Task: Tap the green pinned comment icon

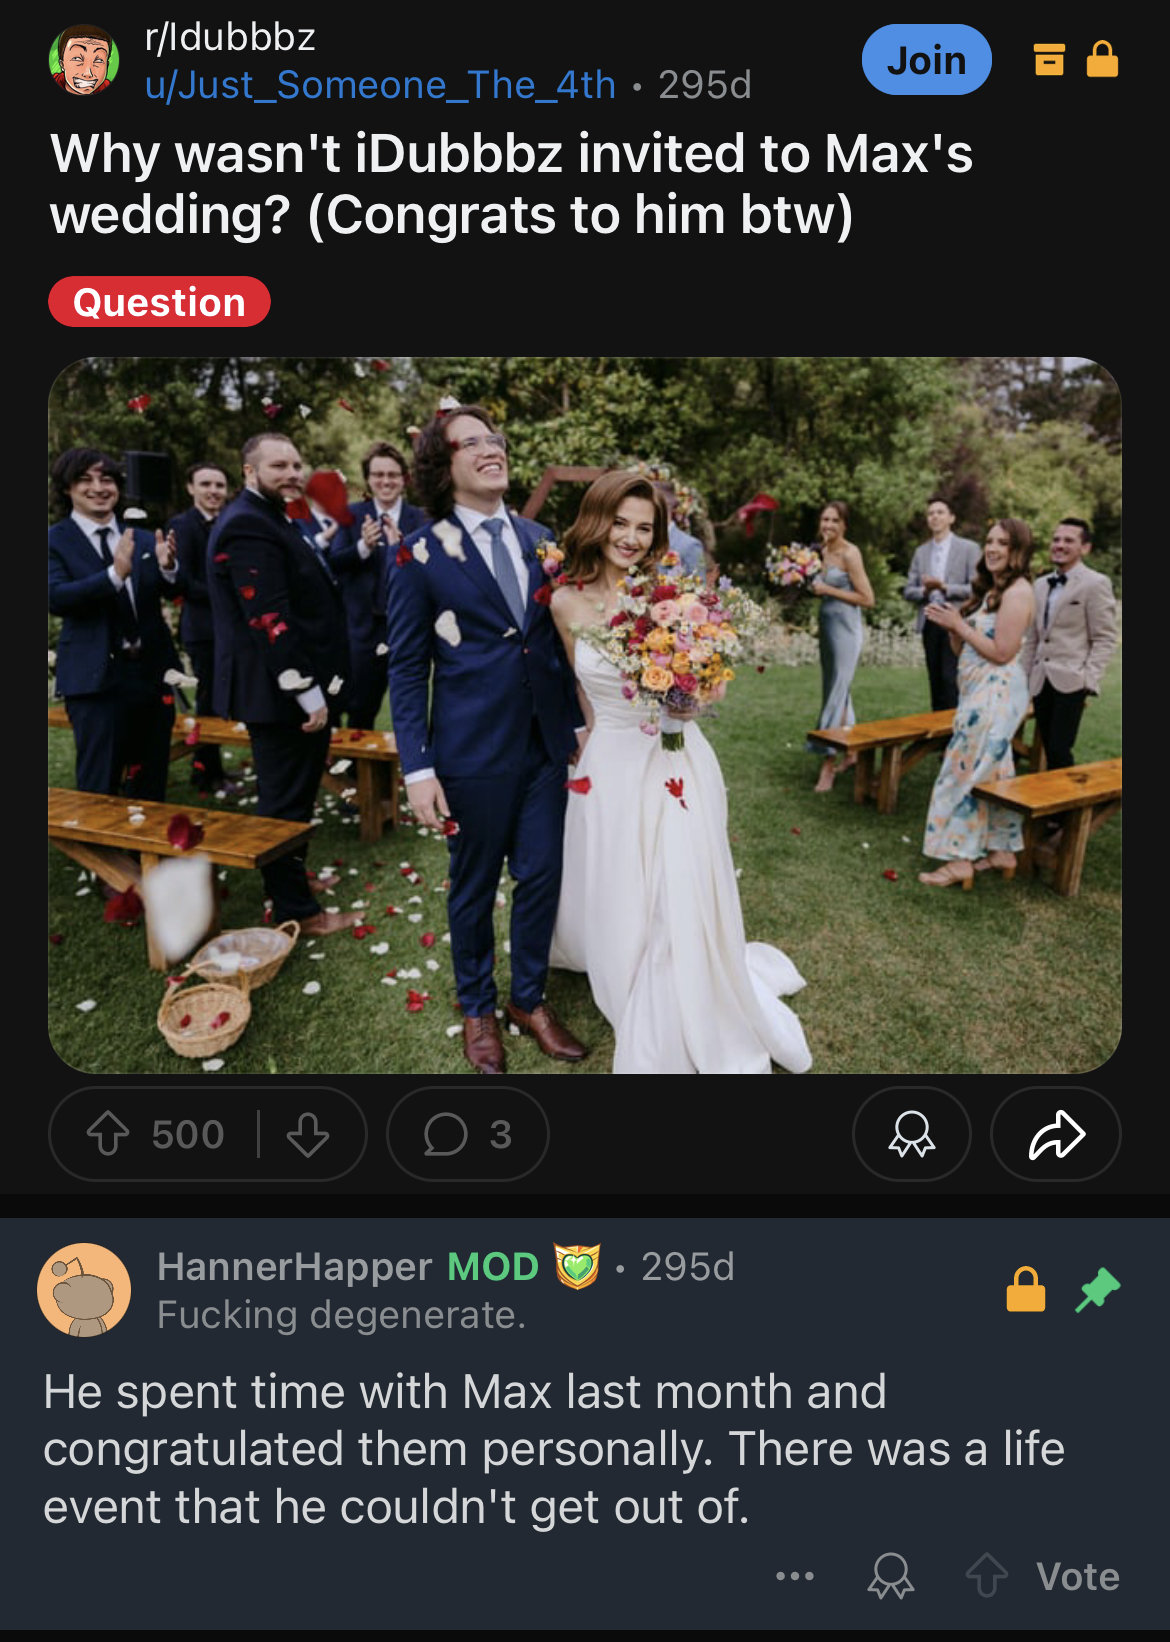Action: click(1097, 1289)
